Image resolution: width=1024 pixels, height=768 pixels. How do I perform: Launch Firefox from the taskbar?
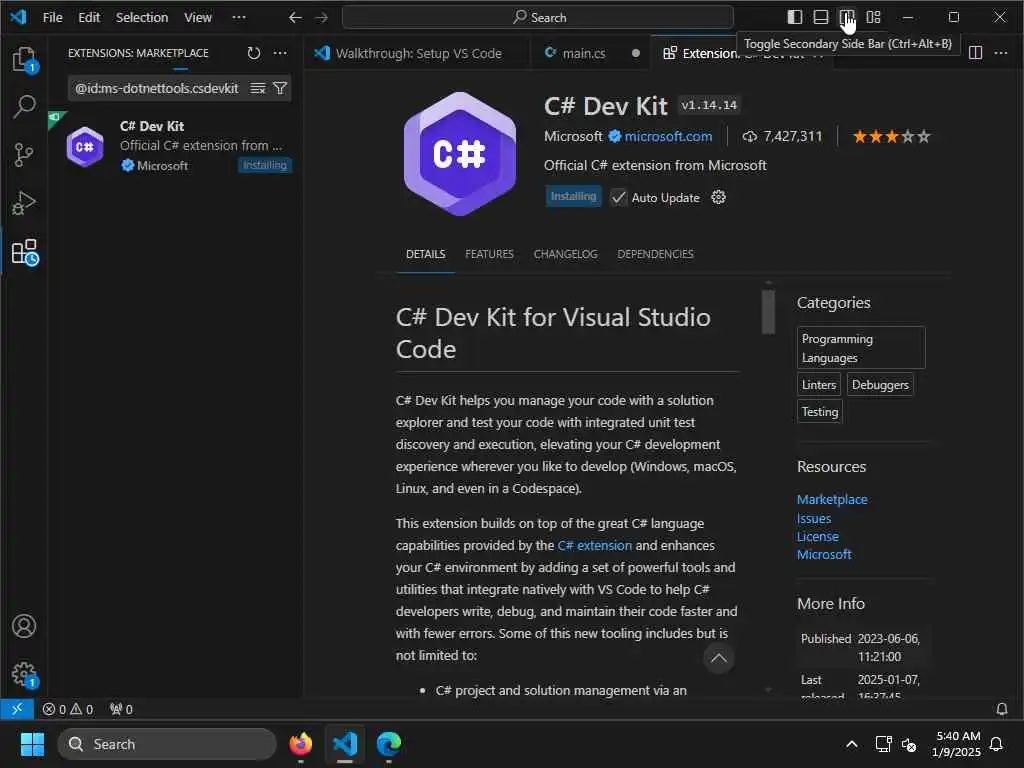300,744
